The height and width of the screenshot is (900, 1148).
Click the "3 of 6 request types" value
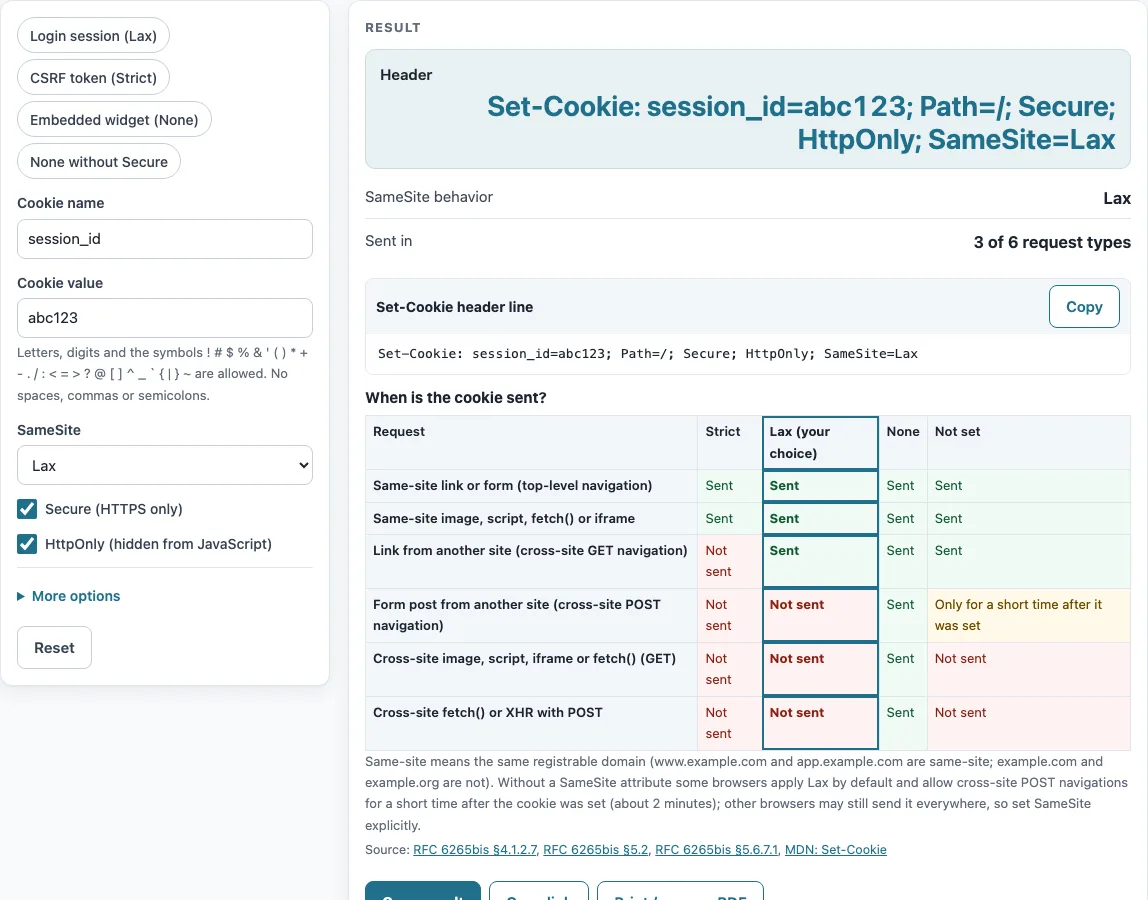click(1052, 242)
